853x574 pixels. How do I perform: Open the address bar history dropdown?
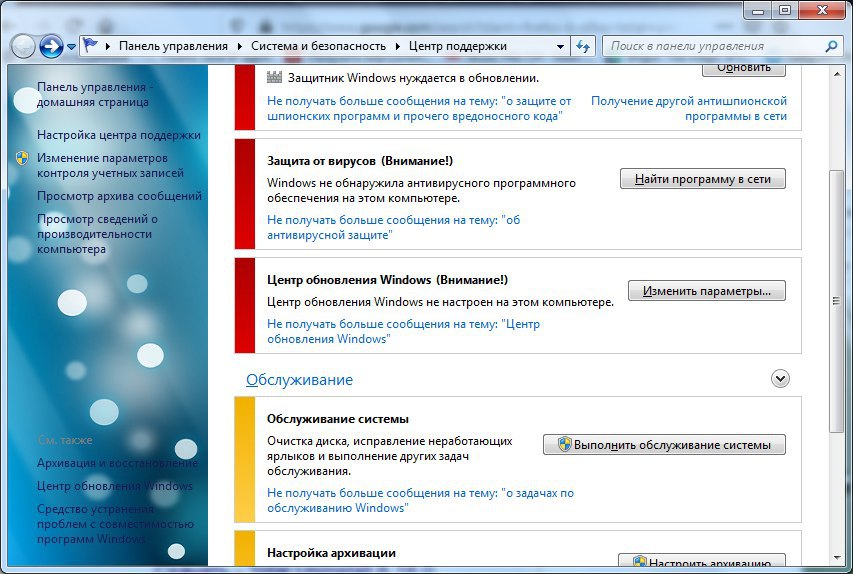tap(560, 47)
